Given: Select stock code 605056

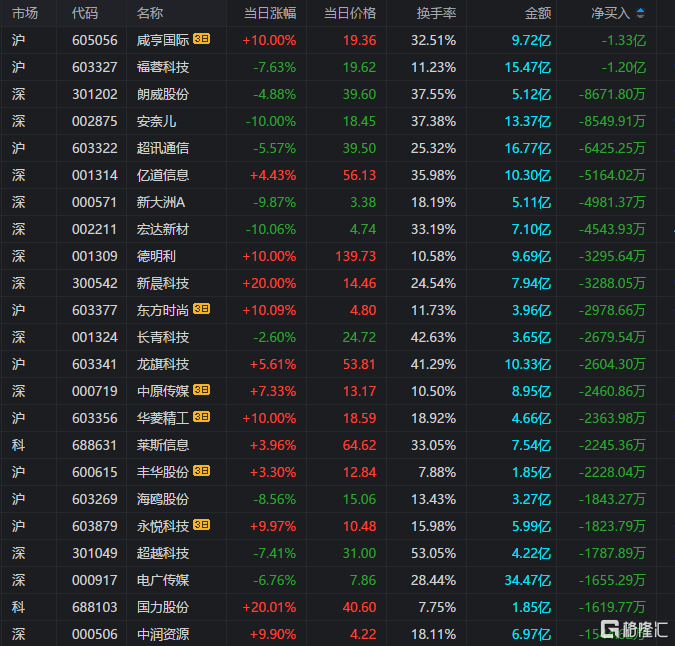Looking at the screenshot, I should 95,40.
